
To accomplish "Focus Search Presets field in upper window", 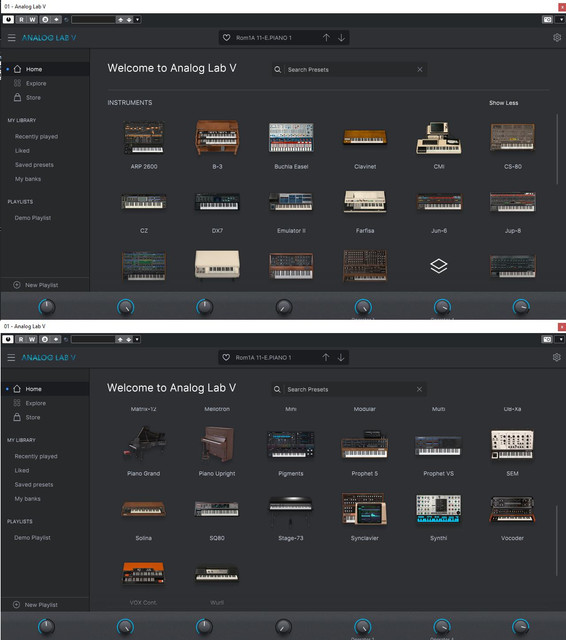I will coord(349,70).
